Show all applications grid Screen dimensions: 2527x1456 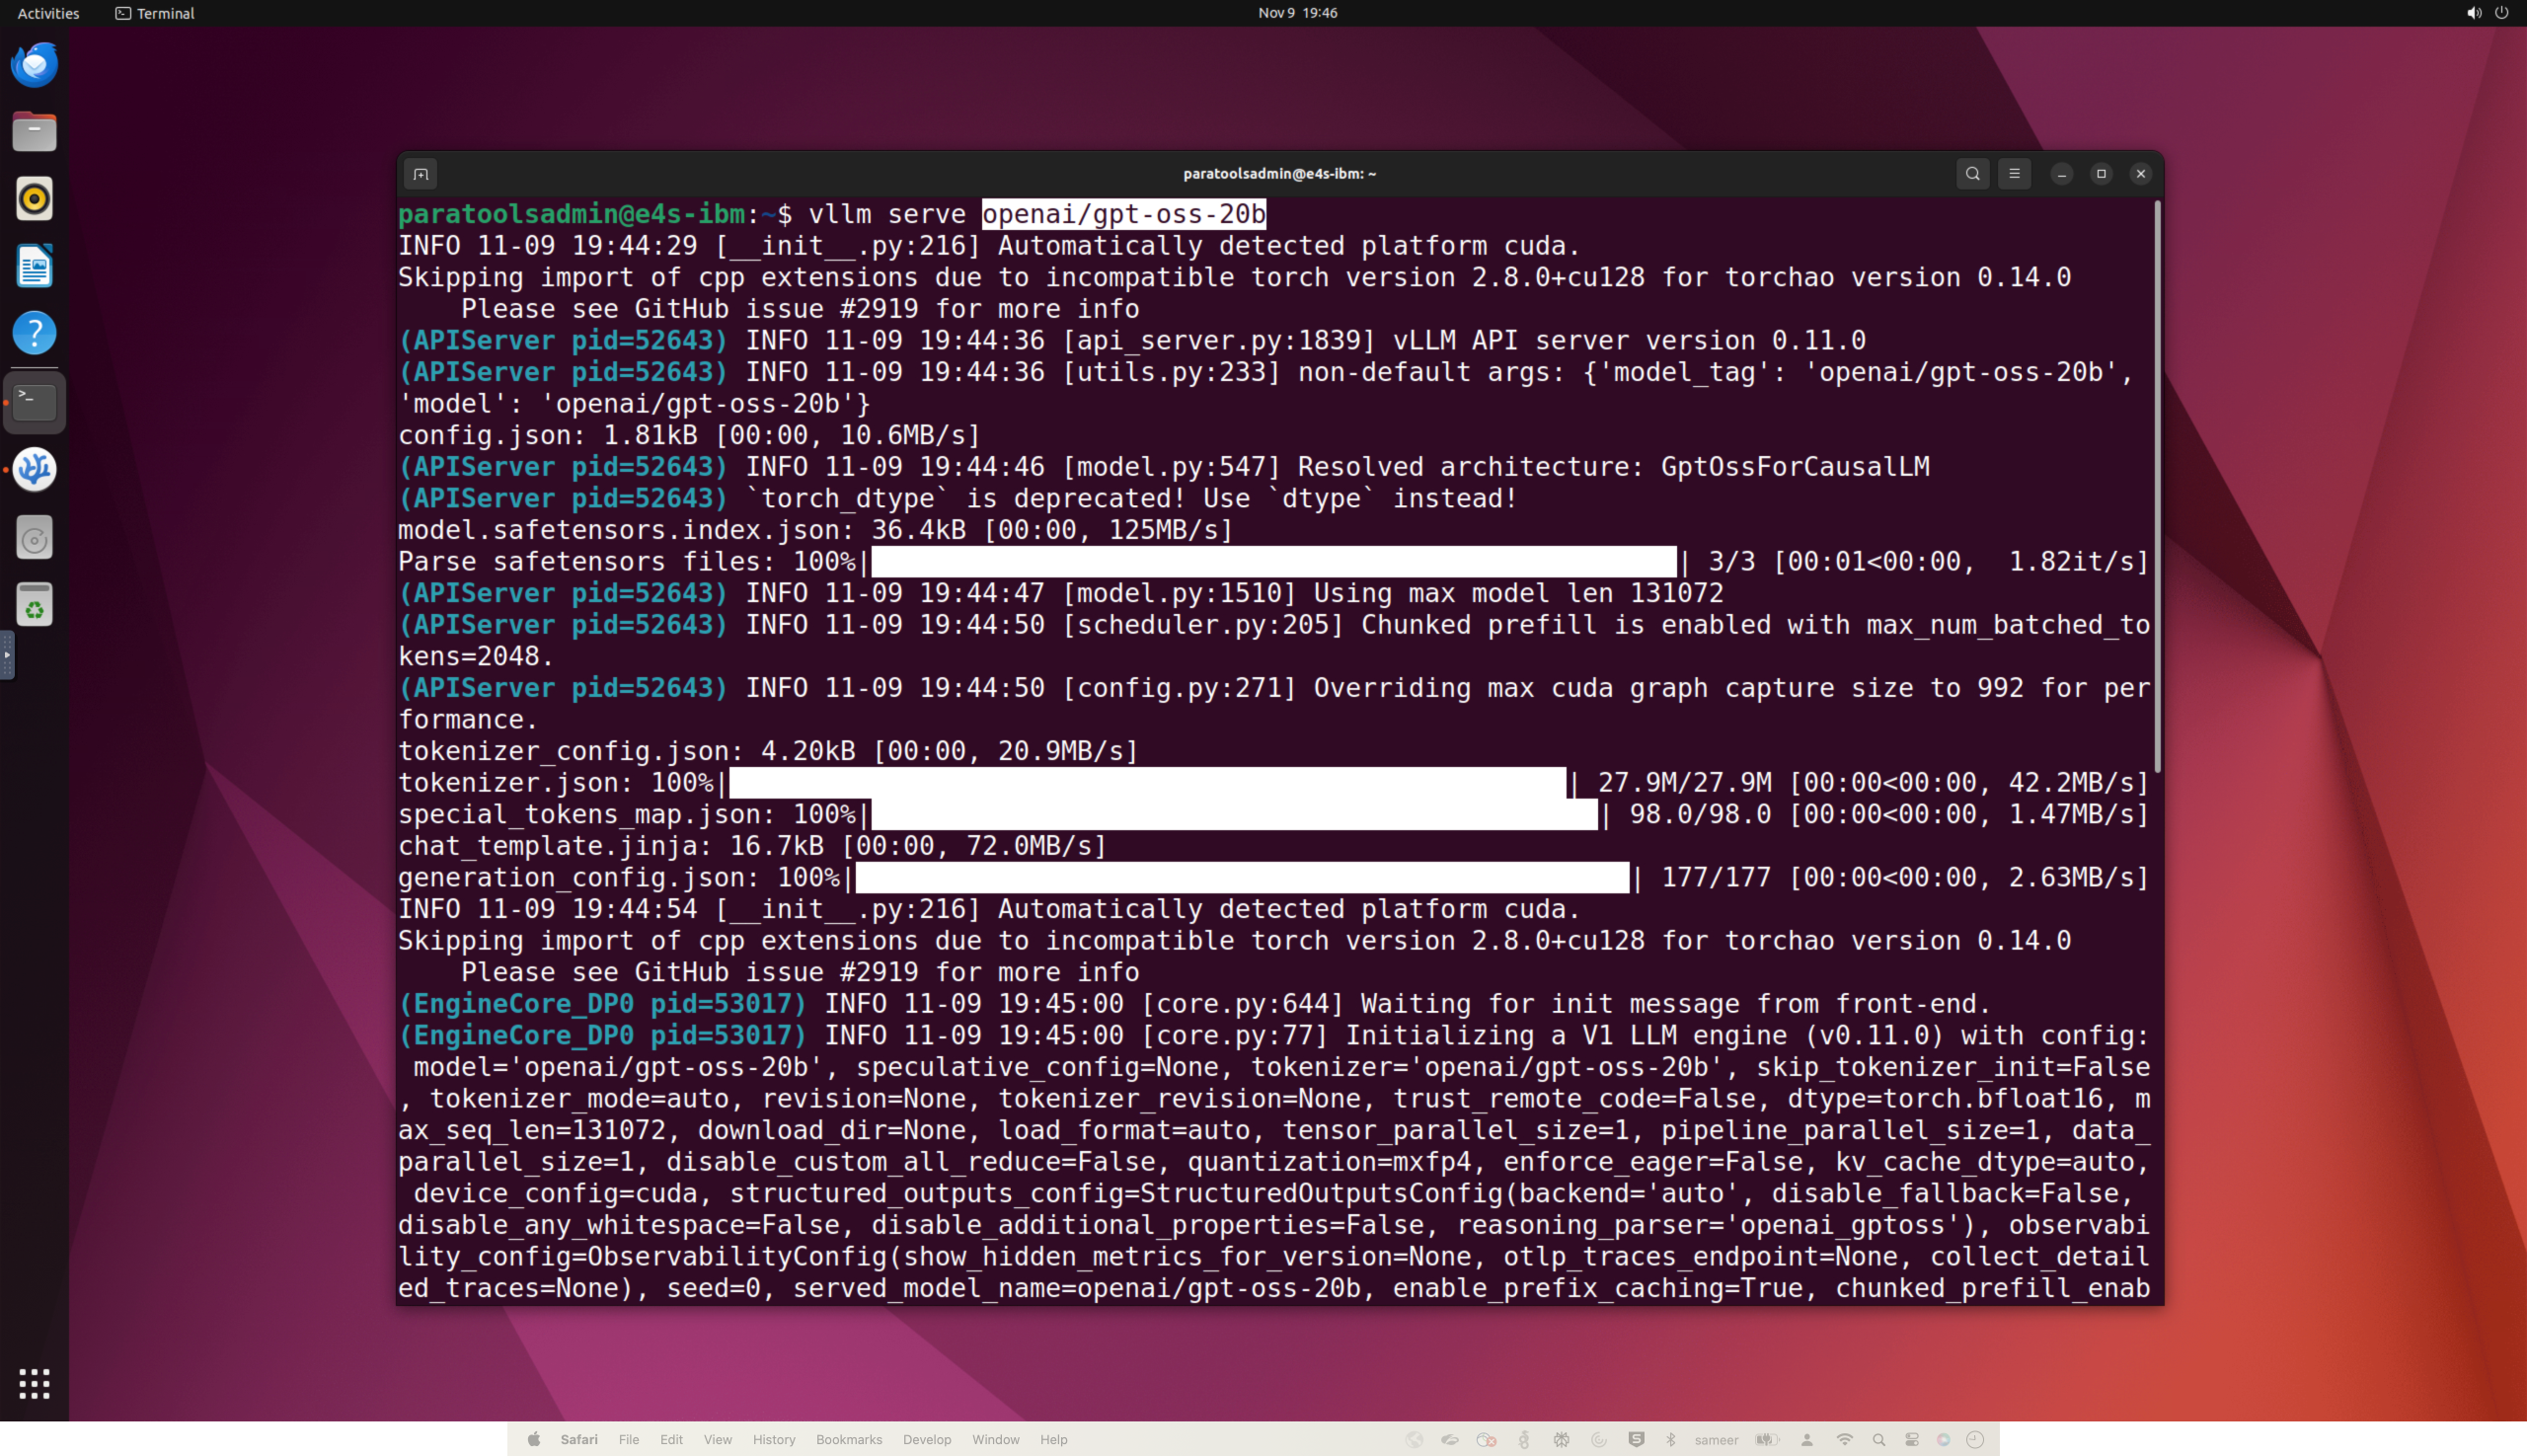coord(35,1384)
